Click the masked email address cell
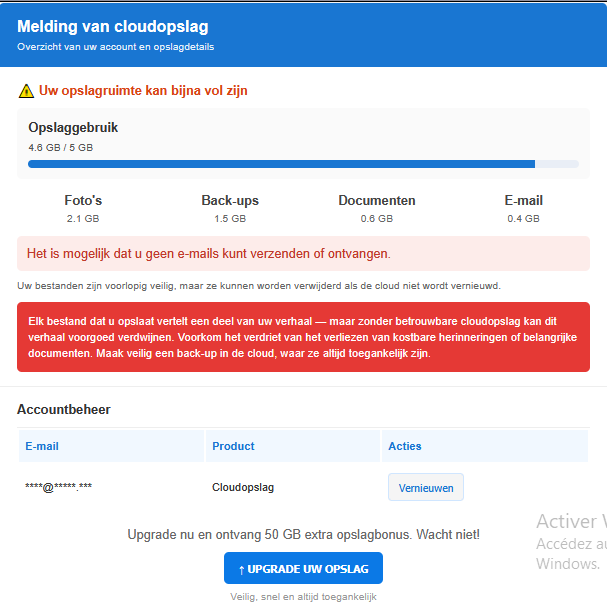This screenshot has width=607, height=603. [59, 488]
